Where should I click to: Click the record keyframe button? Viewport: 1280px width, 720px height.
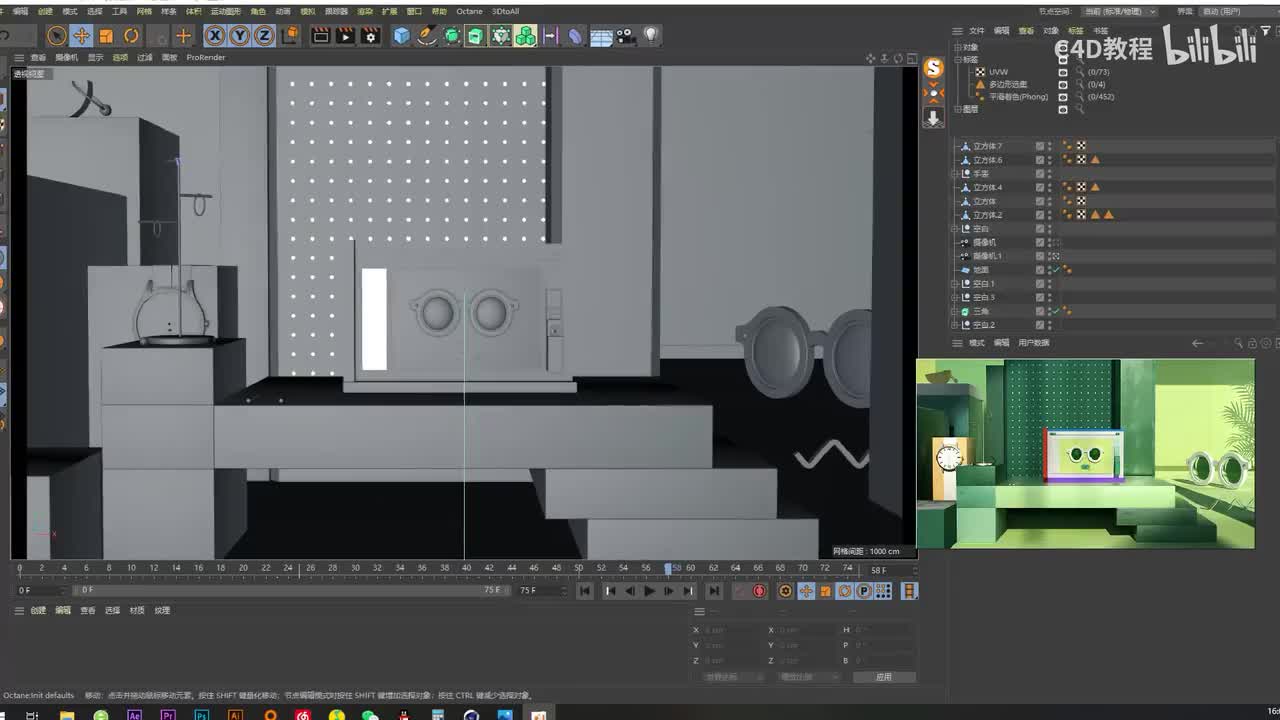pos(759,591)
